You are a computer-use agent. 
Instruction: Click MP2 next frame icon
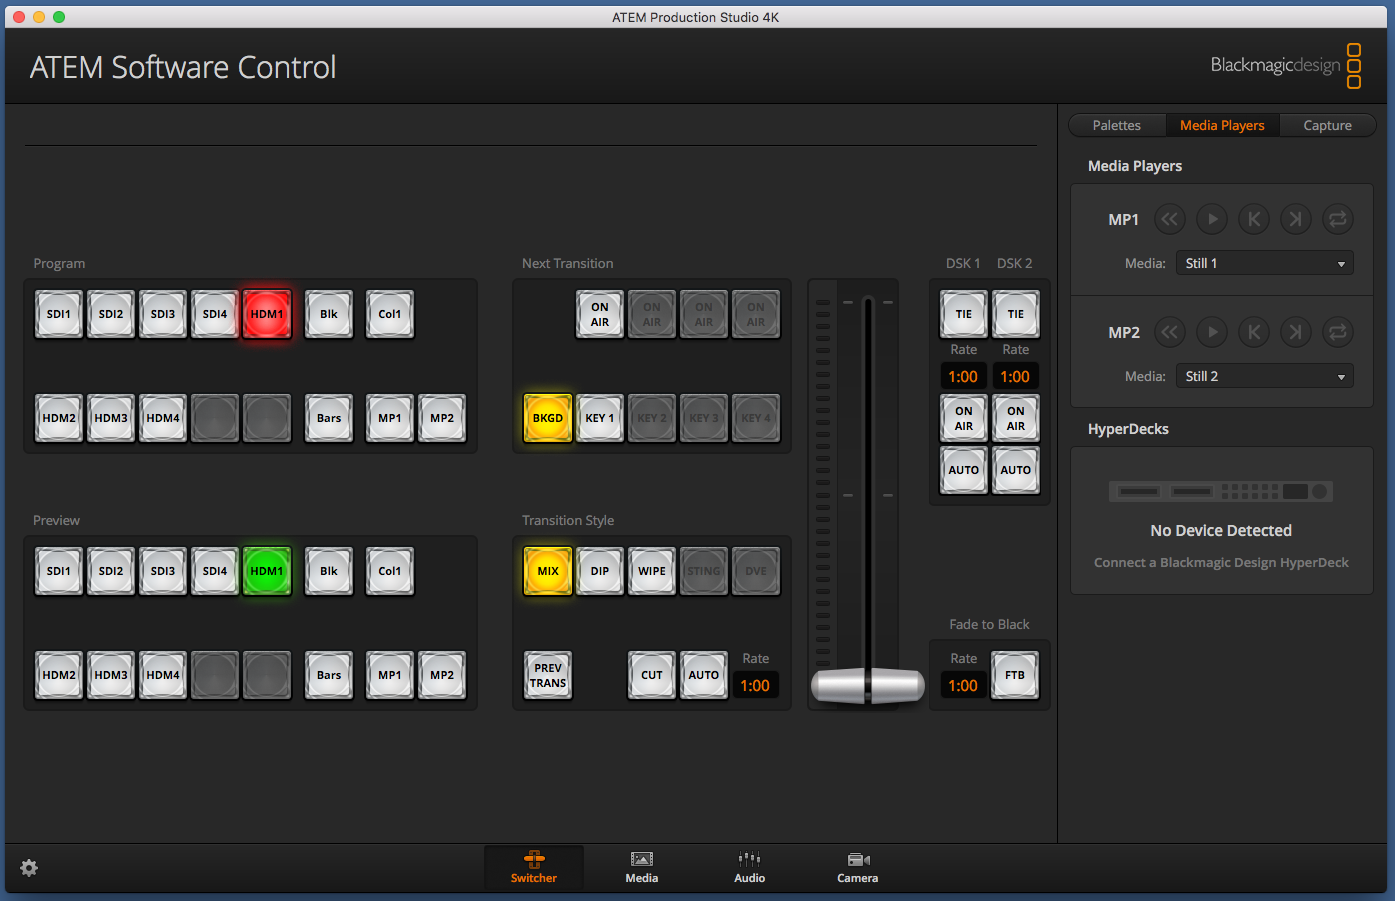coord(1296,332)
